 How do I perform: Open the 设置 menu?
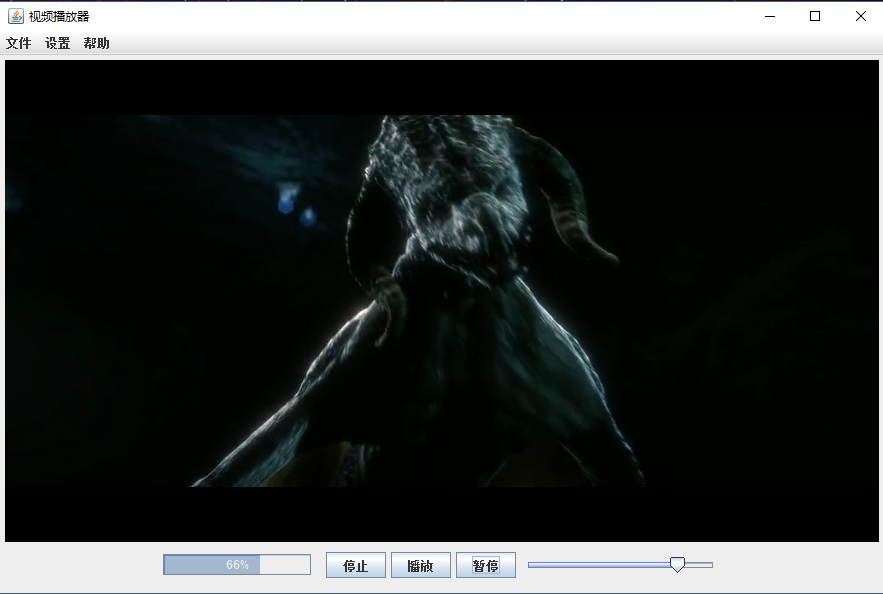click(x=58, y=43)
